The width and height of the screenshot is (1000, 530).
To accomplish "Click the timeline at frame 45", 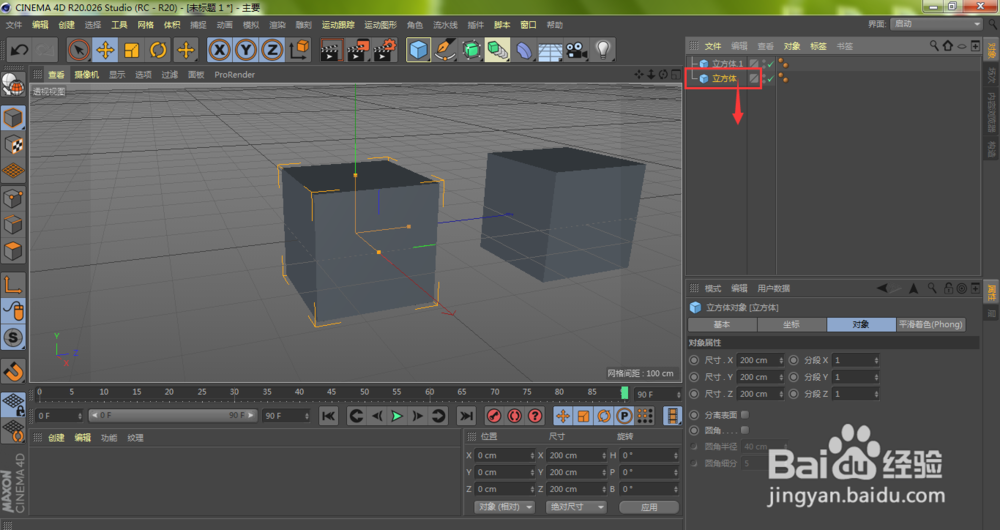I will 331,393.
